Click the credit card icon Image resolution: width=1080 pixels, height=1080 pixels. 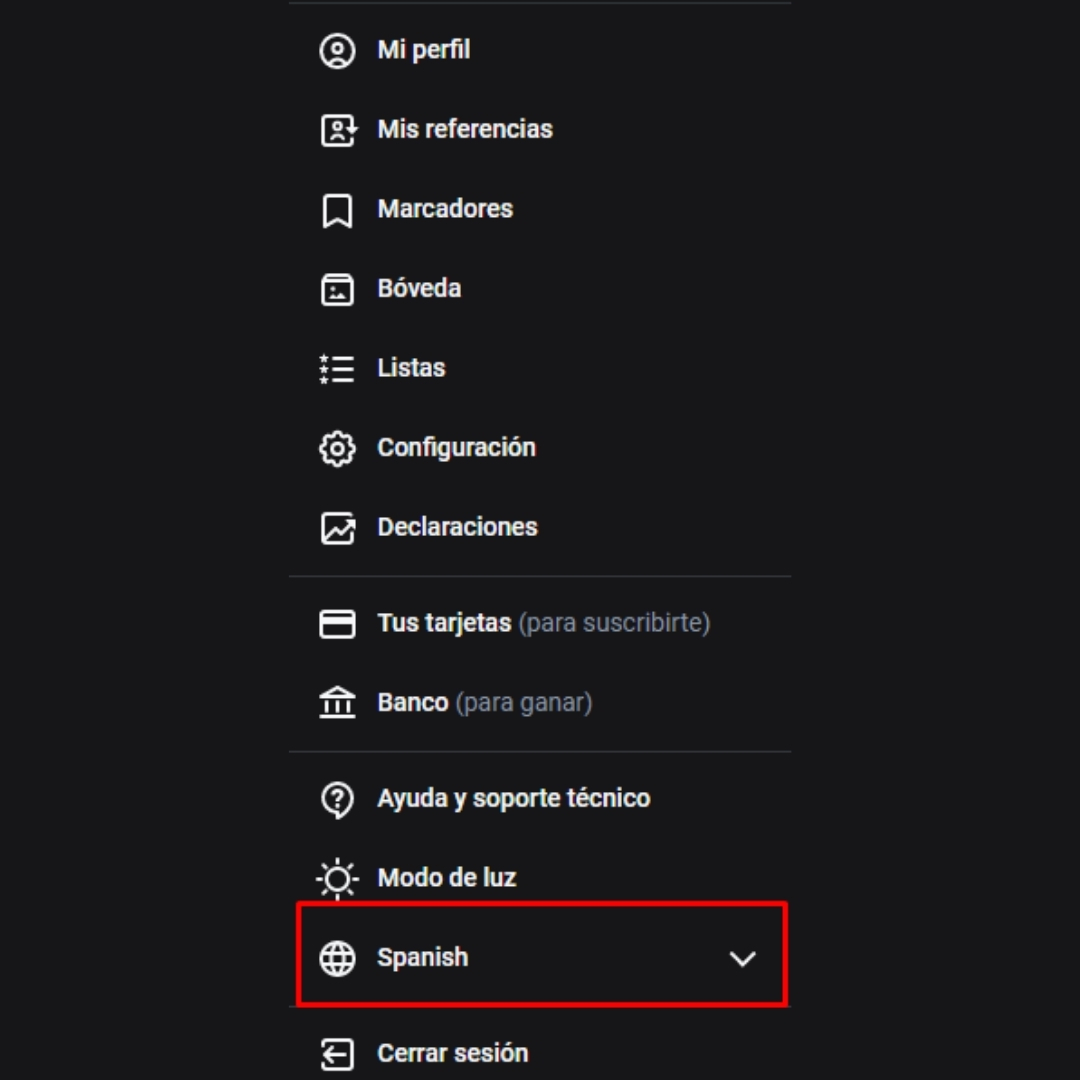pyautogui.click(x=337, y=624)
